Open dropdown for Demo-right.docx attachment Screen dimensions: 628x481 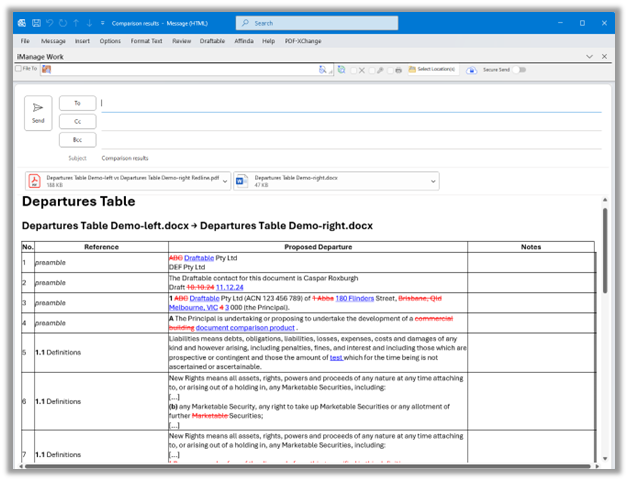[433, 181]
